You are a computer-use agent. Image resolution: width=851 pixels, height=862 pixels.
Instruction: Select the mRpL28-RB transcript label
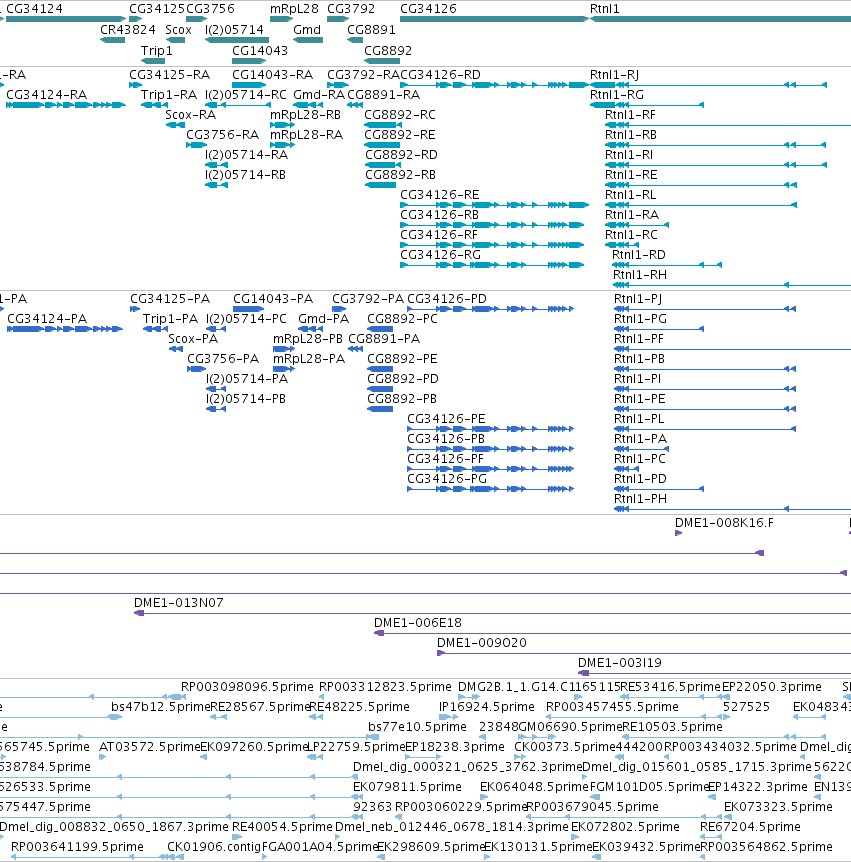(x=305, y=115)
